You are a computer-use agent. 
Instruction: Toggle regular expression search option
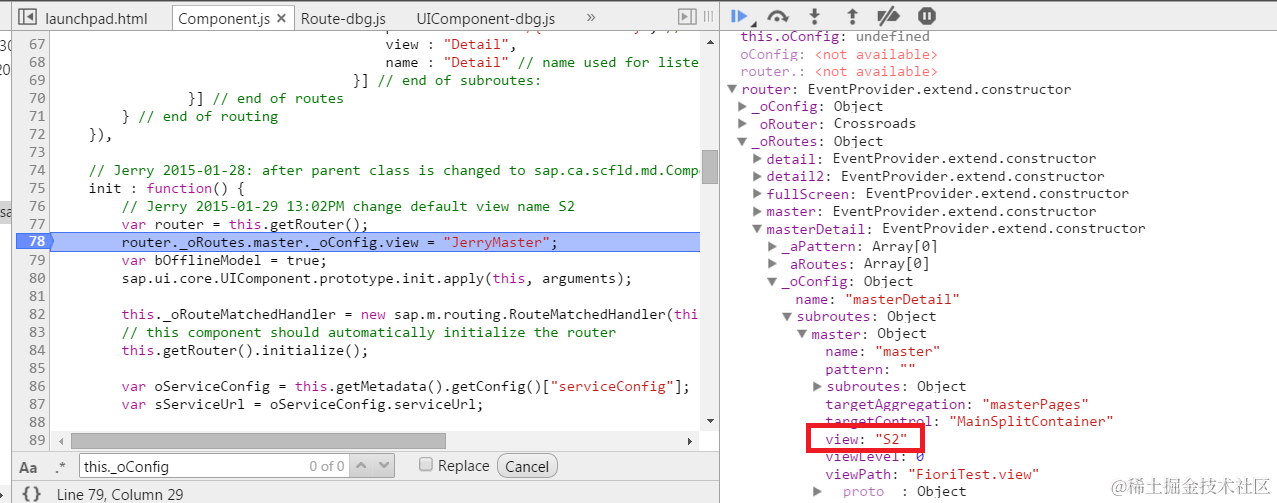click(x=61, y=467)
